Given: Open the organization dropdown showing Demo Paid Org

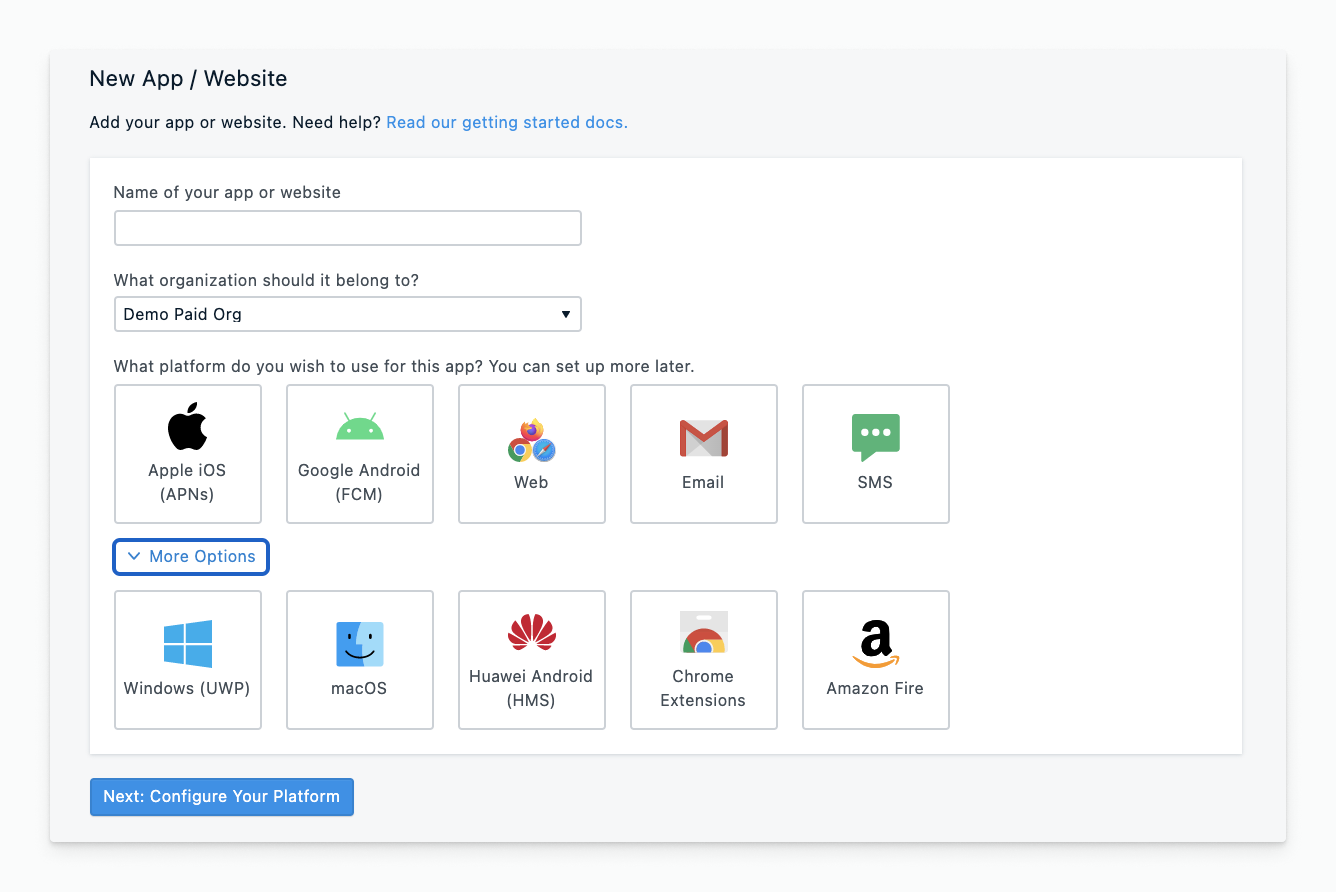Looking at the screenshot, I should [348, 314].
